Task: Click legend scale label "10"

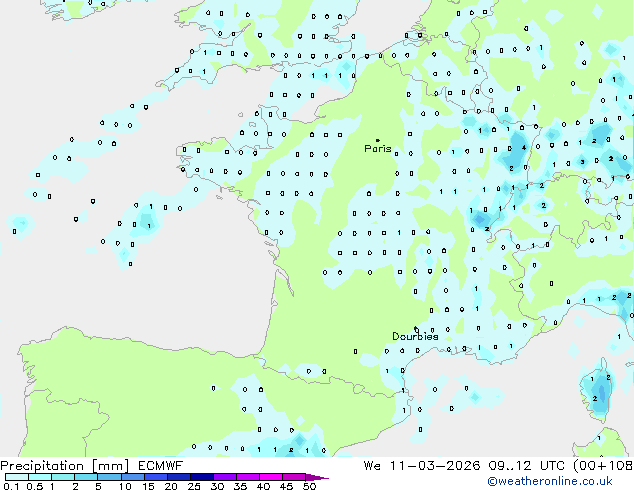Action: tap(125, 486)
